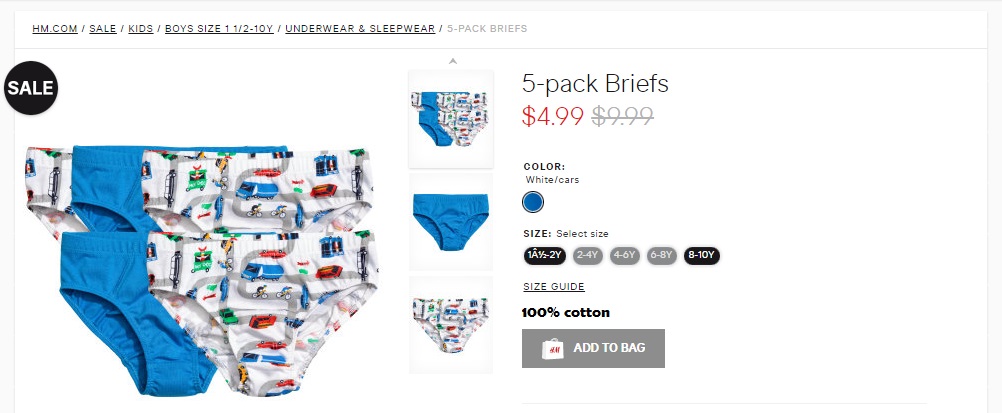Navigate to Kids breadcrumb

coord(140,28)
